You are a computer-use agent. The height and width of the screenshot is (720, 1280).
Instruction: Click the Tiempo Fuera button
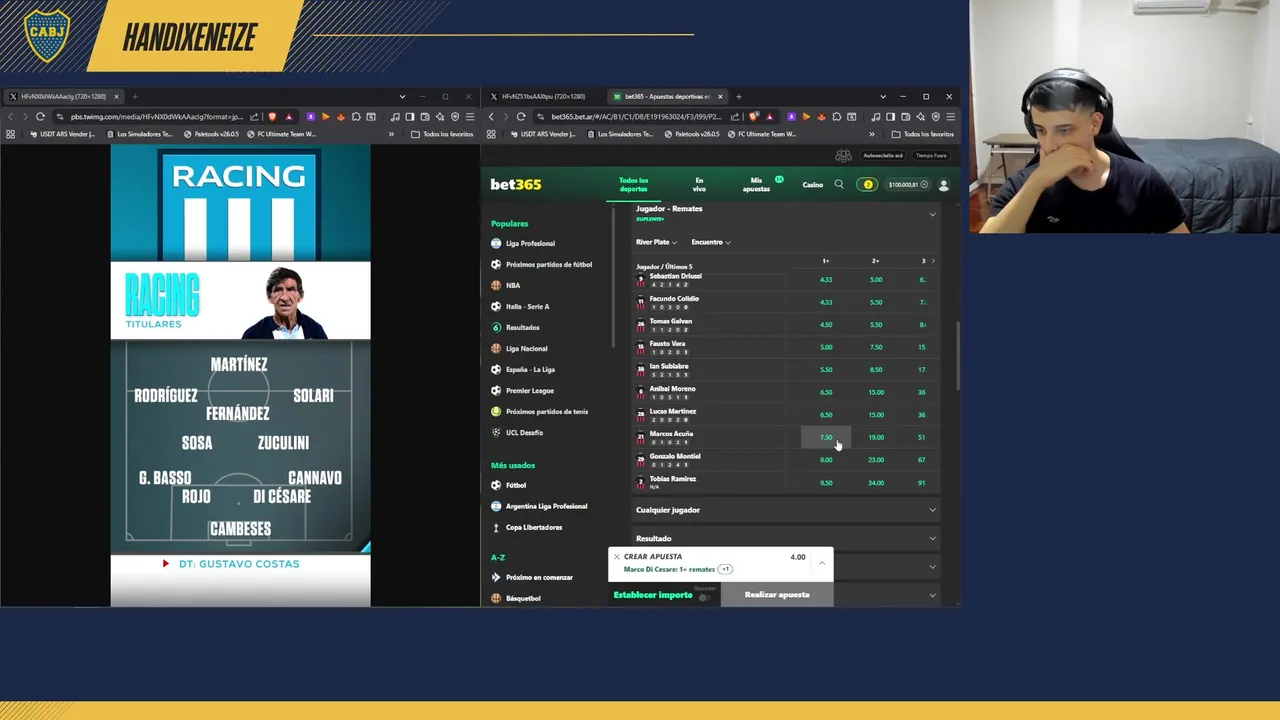click(931, 155)
